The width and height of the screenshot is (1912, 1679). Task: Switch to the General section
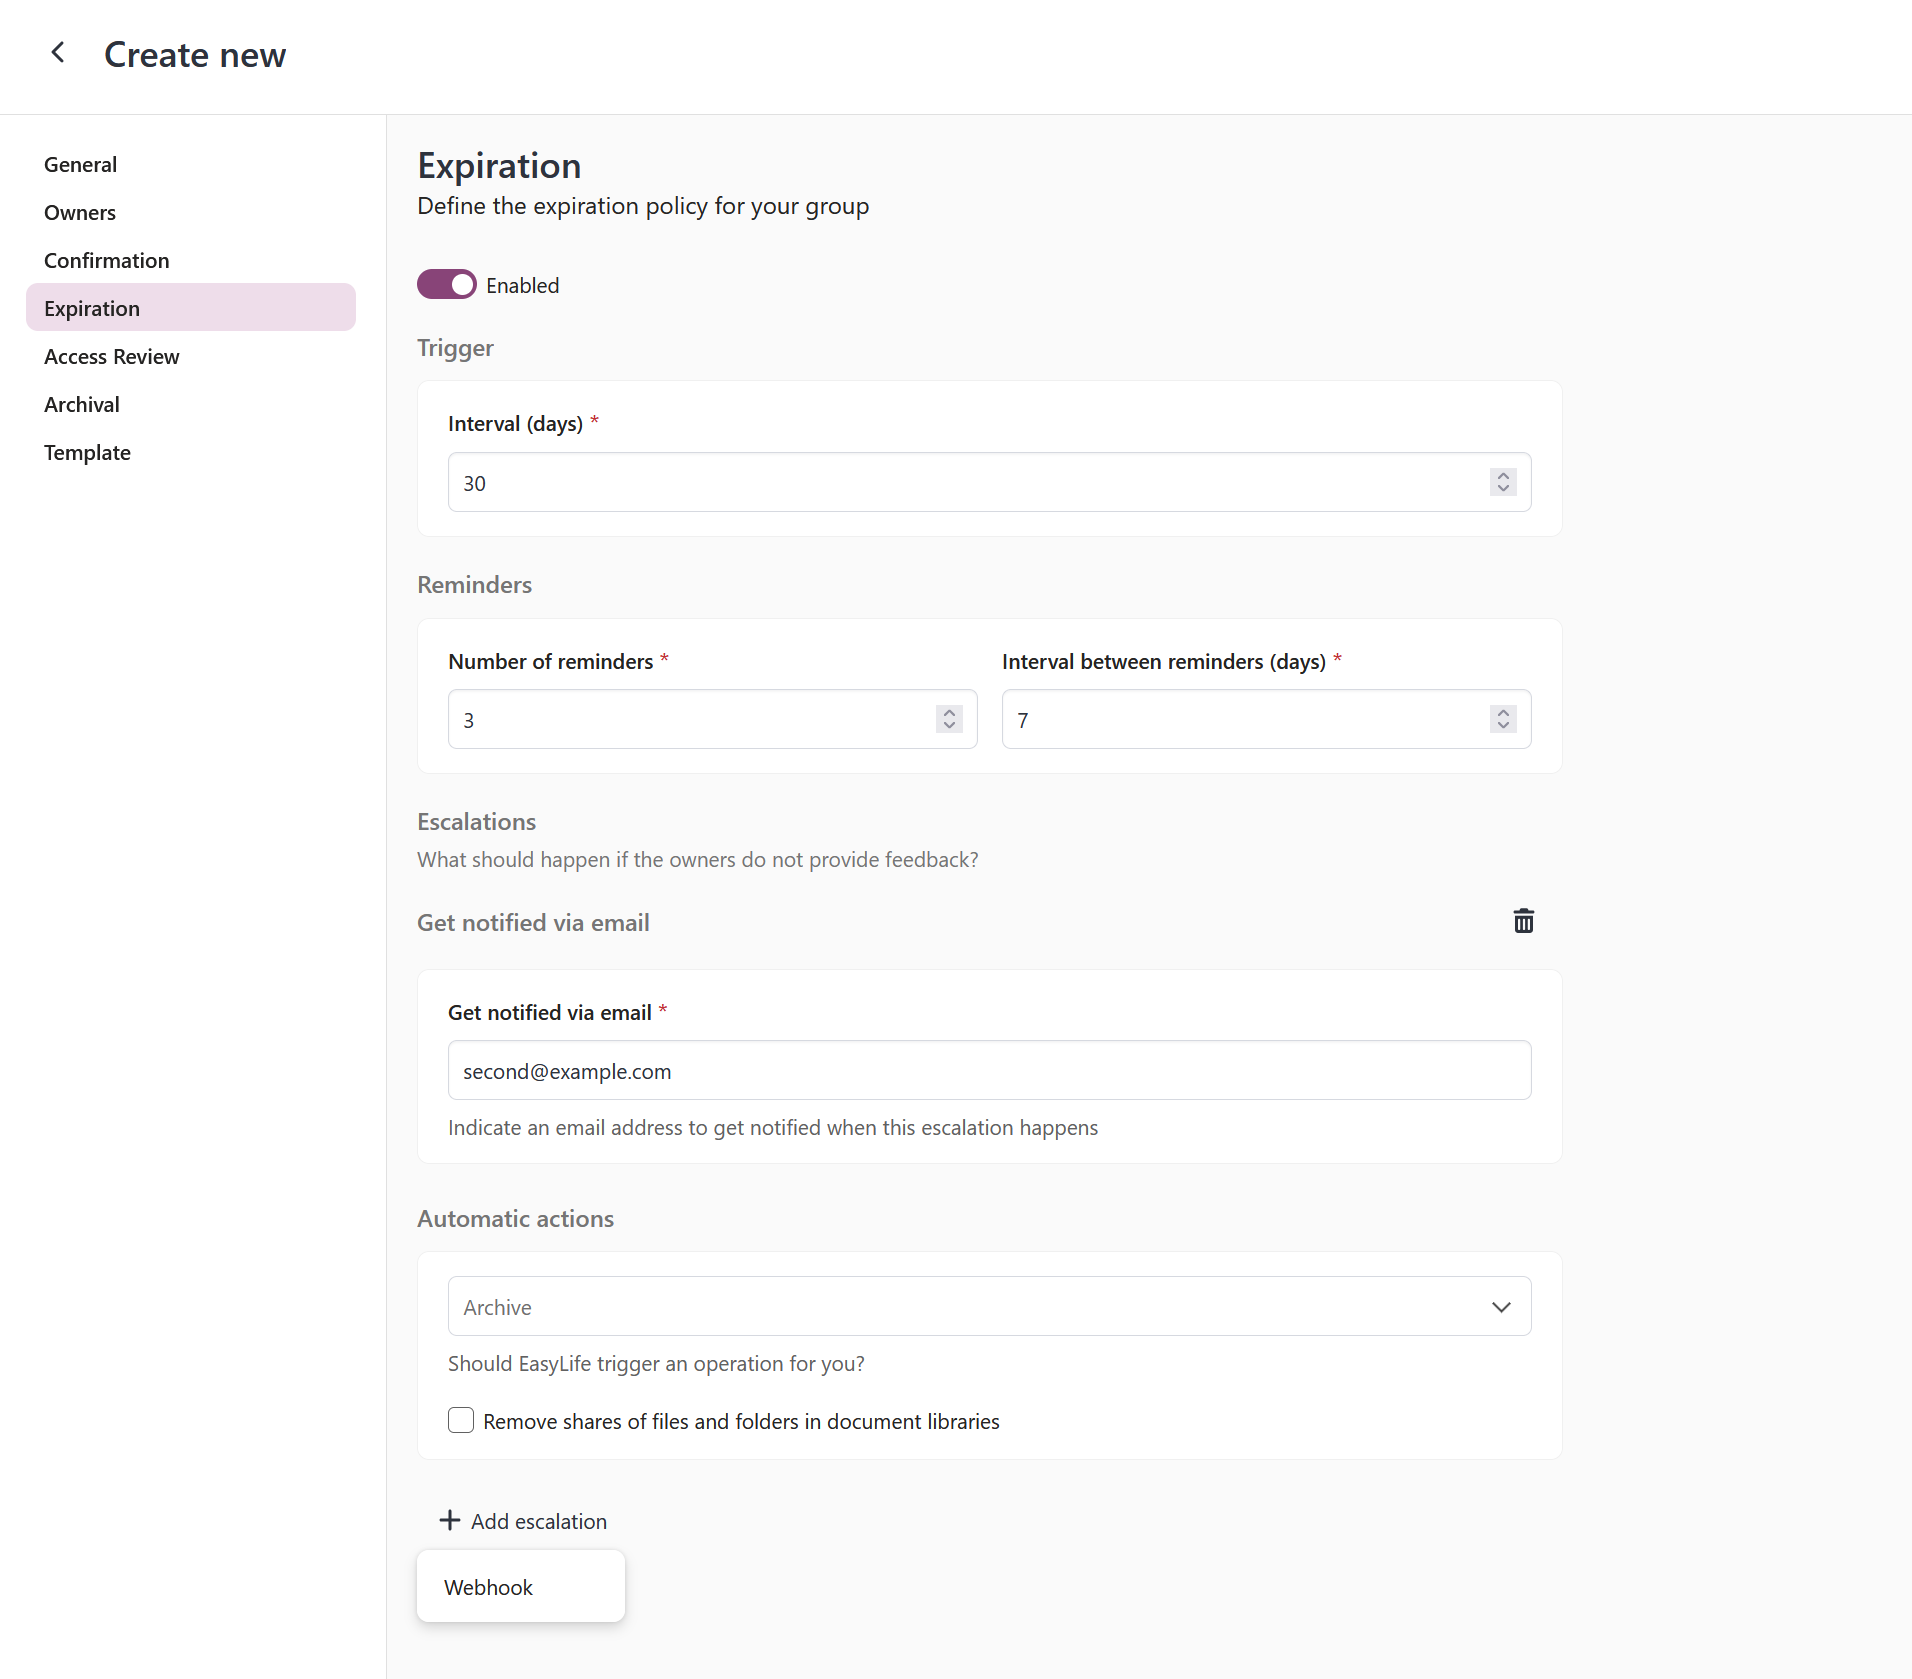(80, 164)
